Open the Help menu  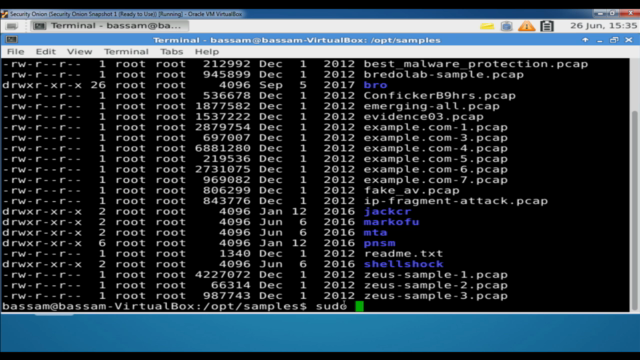207,52
